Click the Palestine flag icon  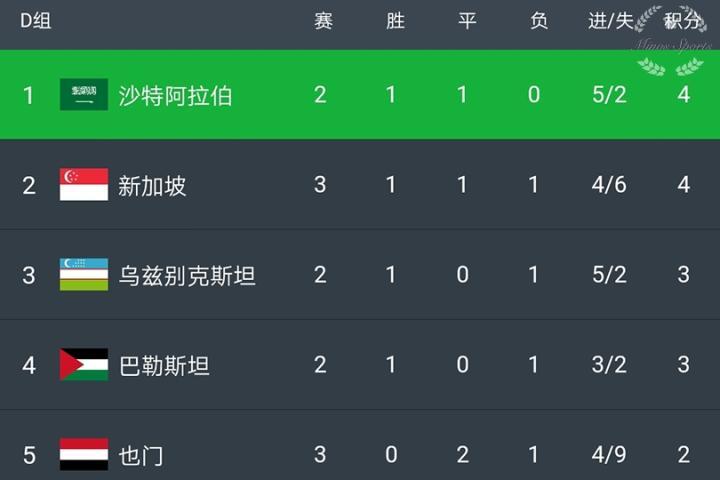click(84, 365)
